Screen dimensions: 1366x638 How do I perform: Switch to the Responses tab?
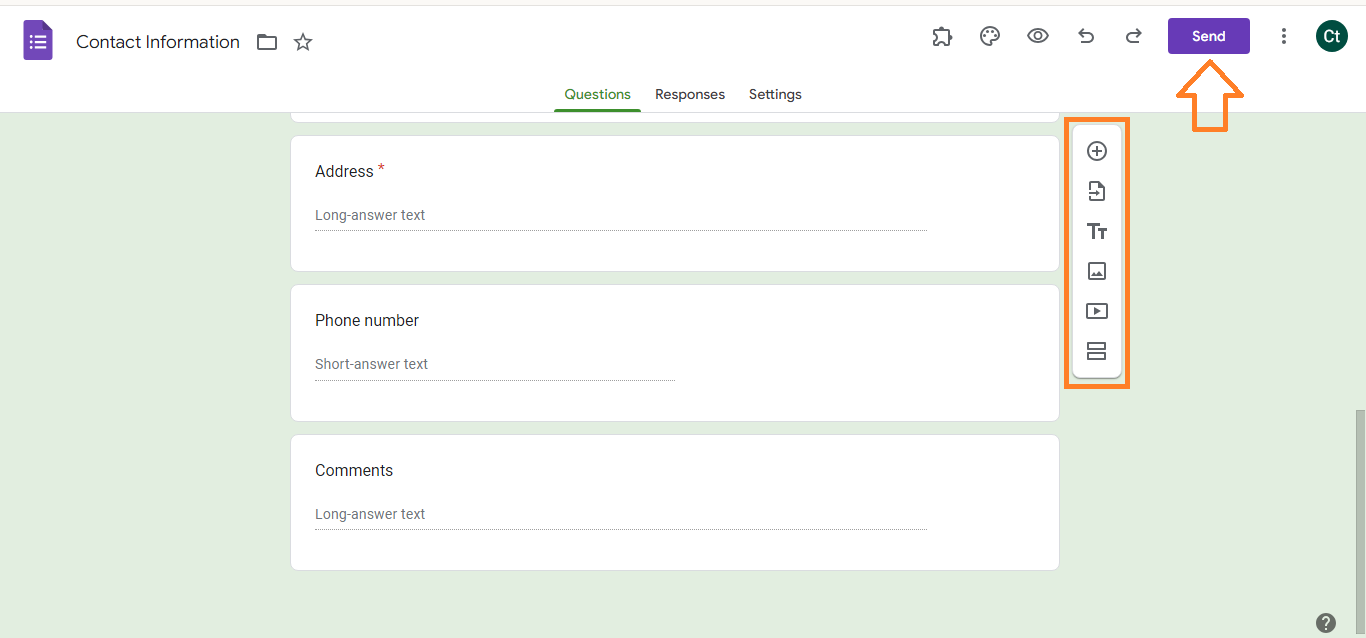pyautogui.click(x=690, y=94)
